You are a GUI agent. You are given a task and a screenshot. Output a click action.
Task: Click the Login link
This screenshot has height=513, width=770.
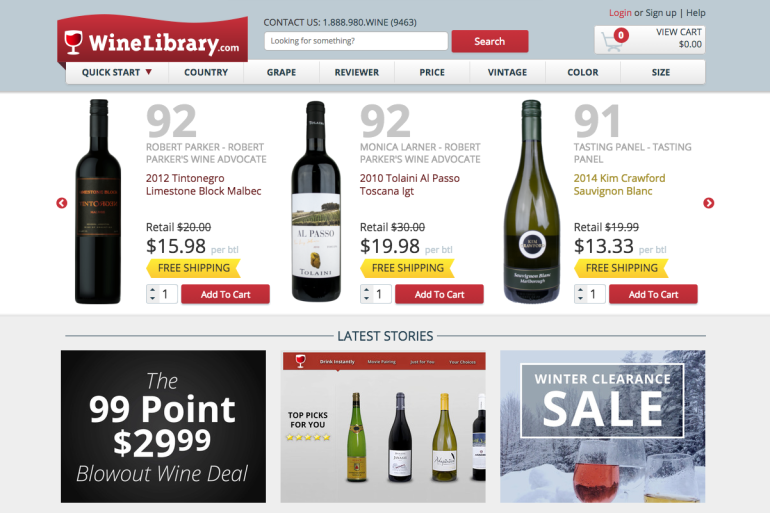[620, 13]
